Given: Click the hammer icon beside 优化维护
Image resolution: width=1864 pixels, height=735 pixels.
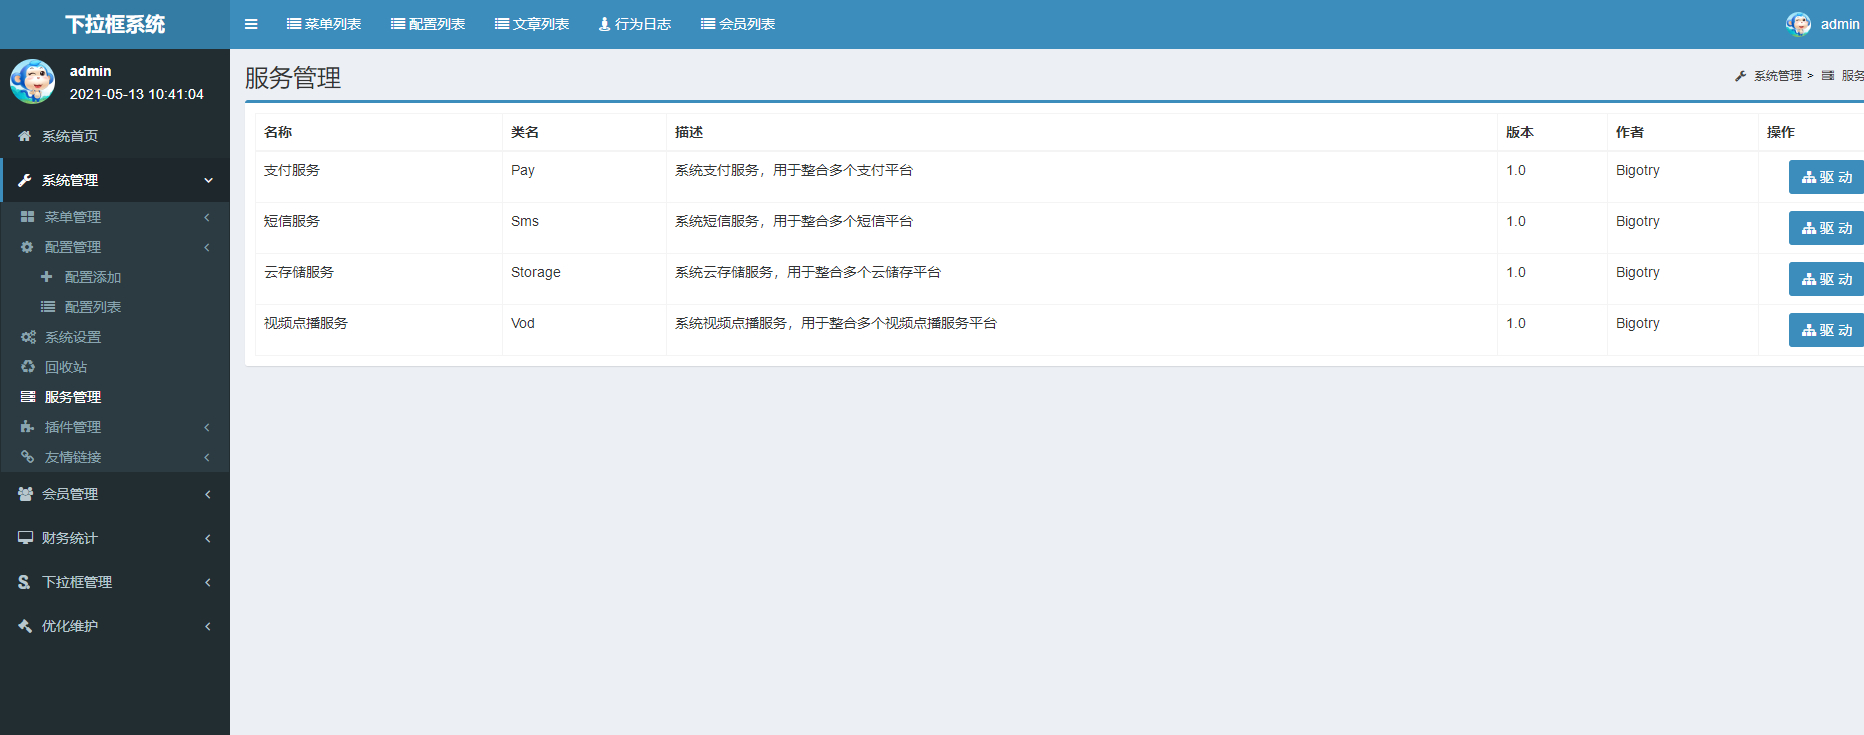Looking at the screenshot, I should coord(25,626).
